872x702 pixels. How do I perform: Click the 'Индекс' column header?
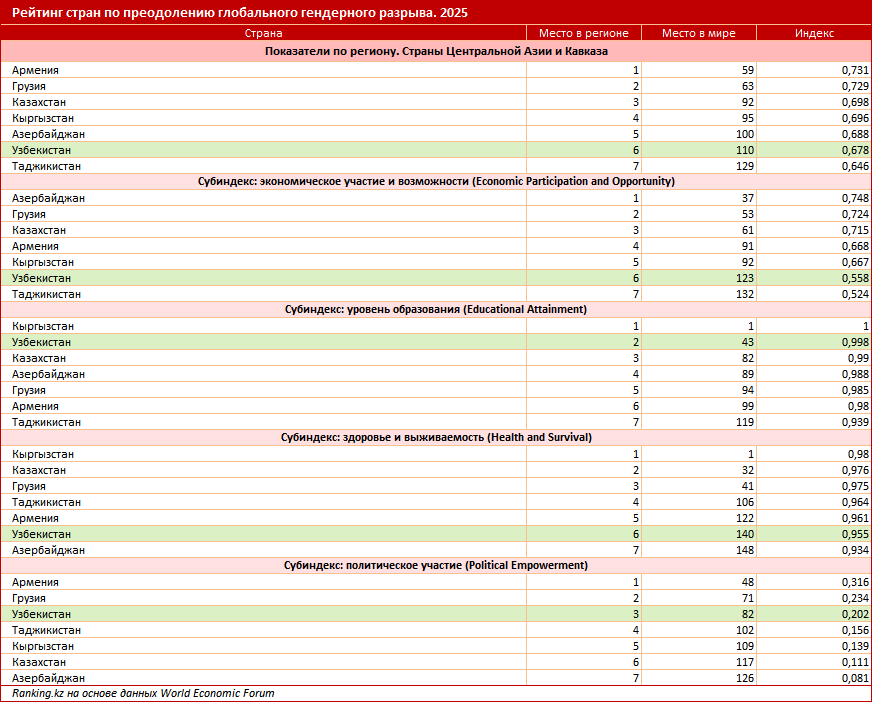[x=814, y=33]
